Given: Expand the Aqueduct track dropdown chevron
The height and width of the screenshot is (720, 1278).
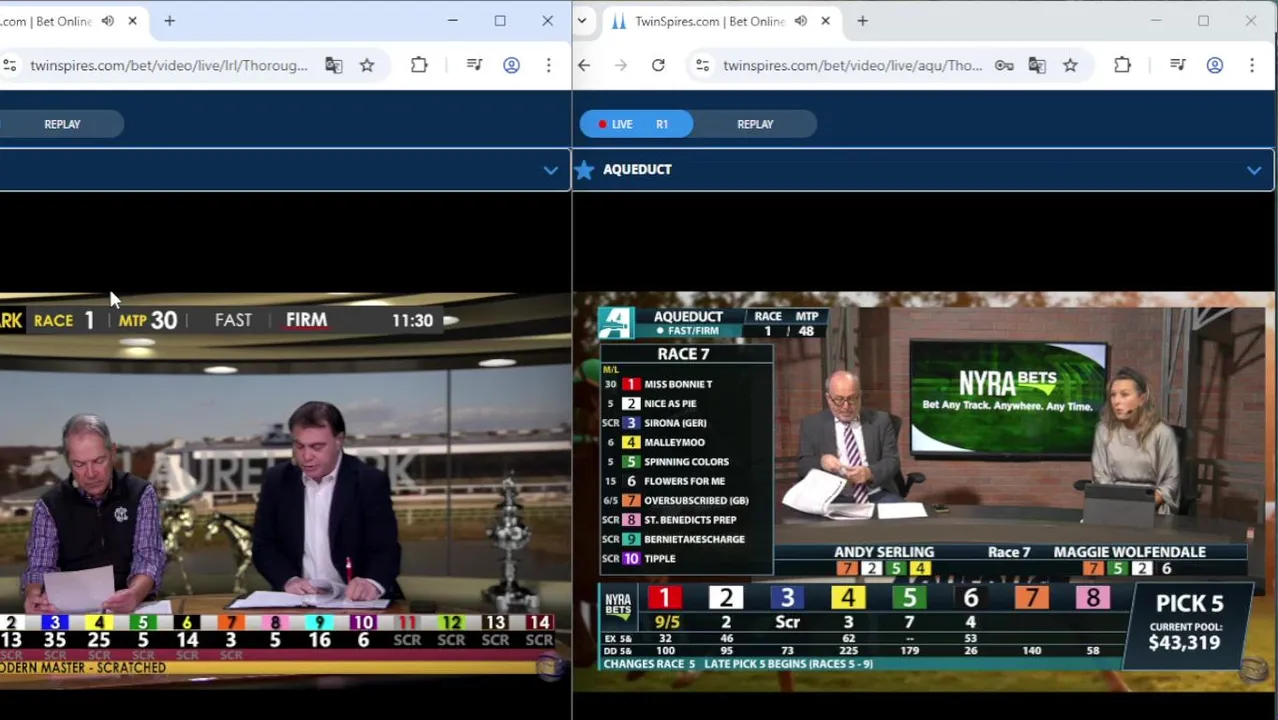Looking at the screenshot, I should click(1253, 170).
